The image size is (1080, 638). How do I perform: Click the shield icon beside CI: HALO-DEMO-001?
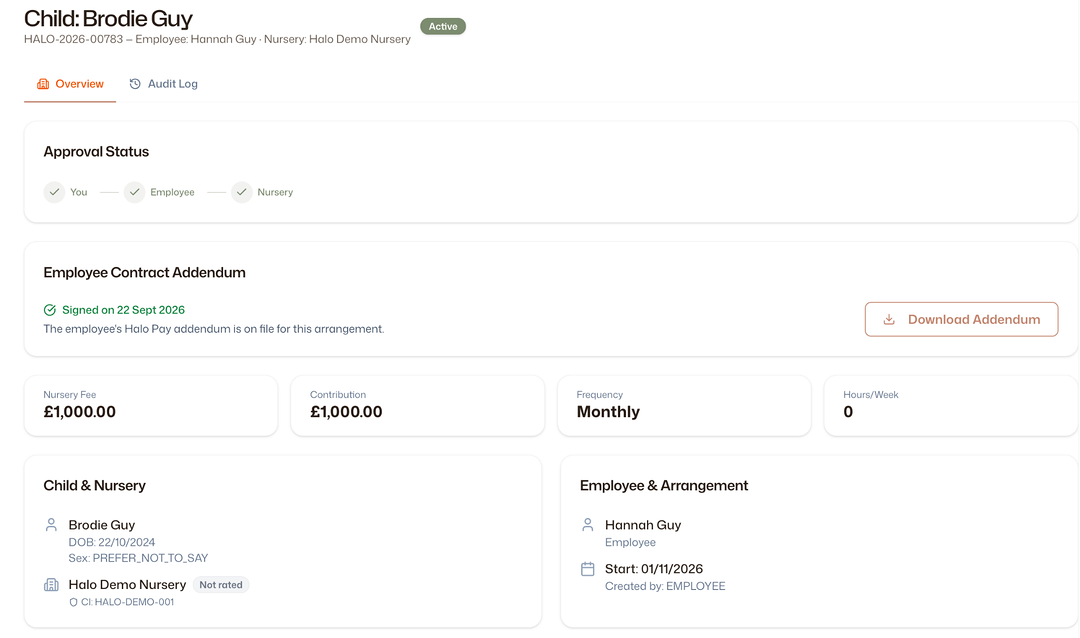[73, 602]
